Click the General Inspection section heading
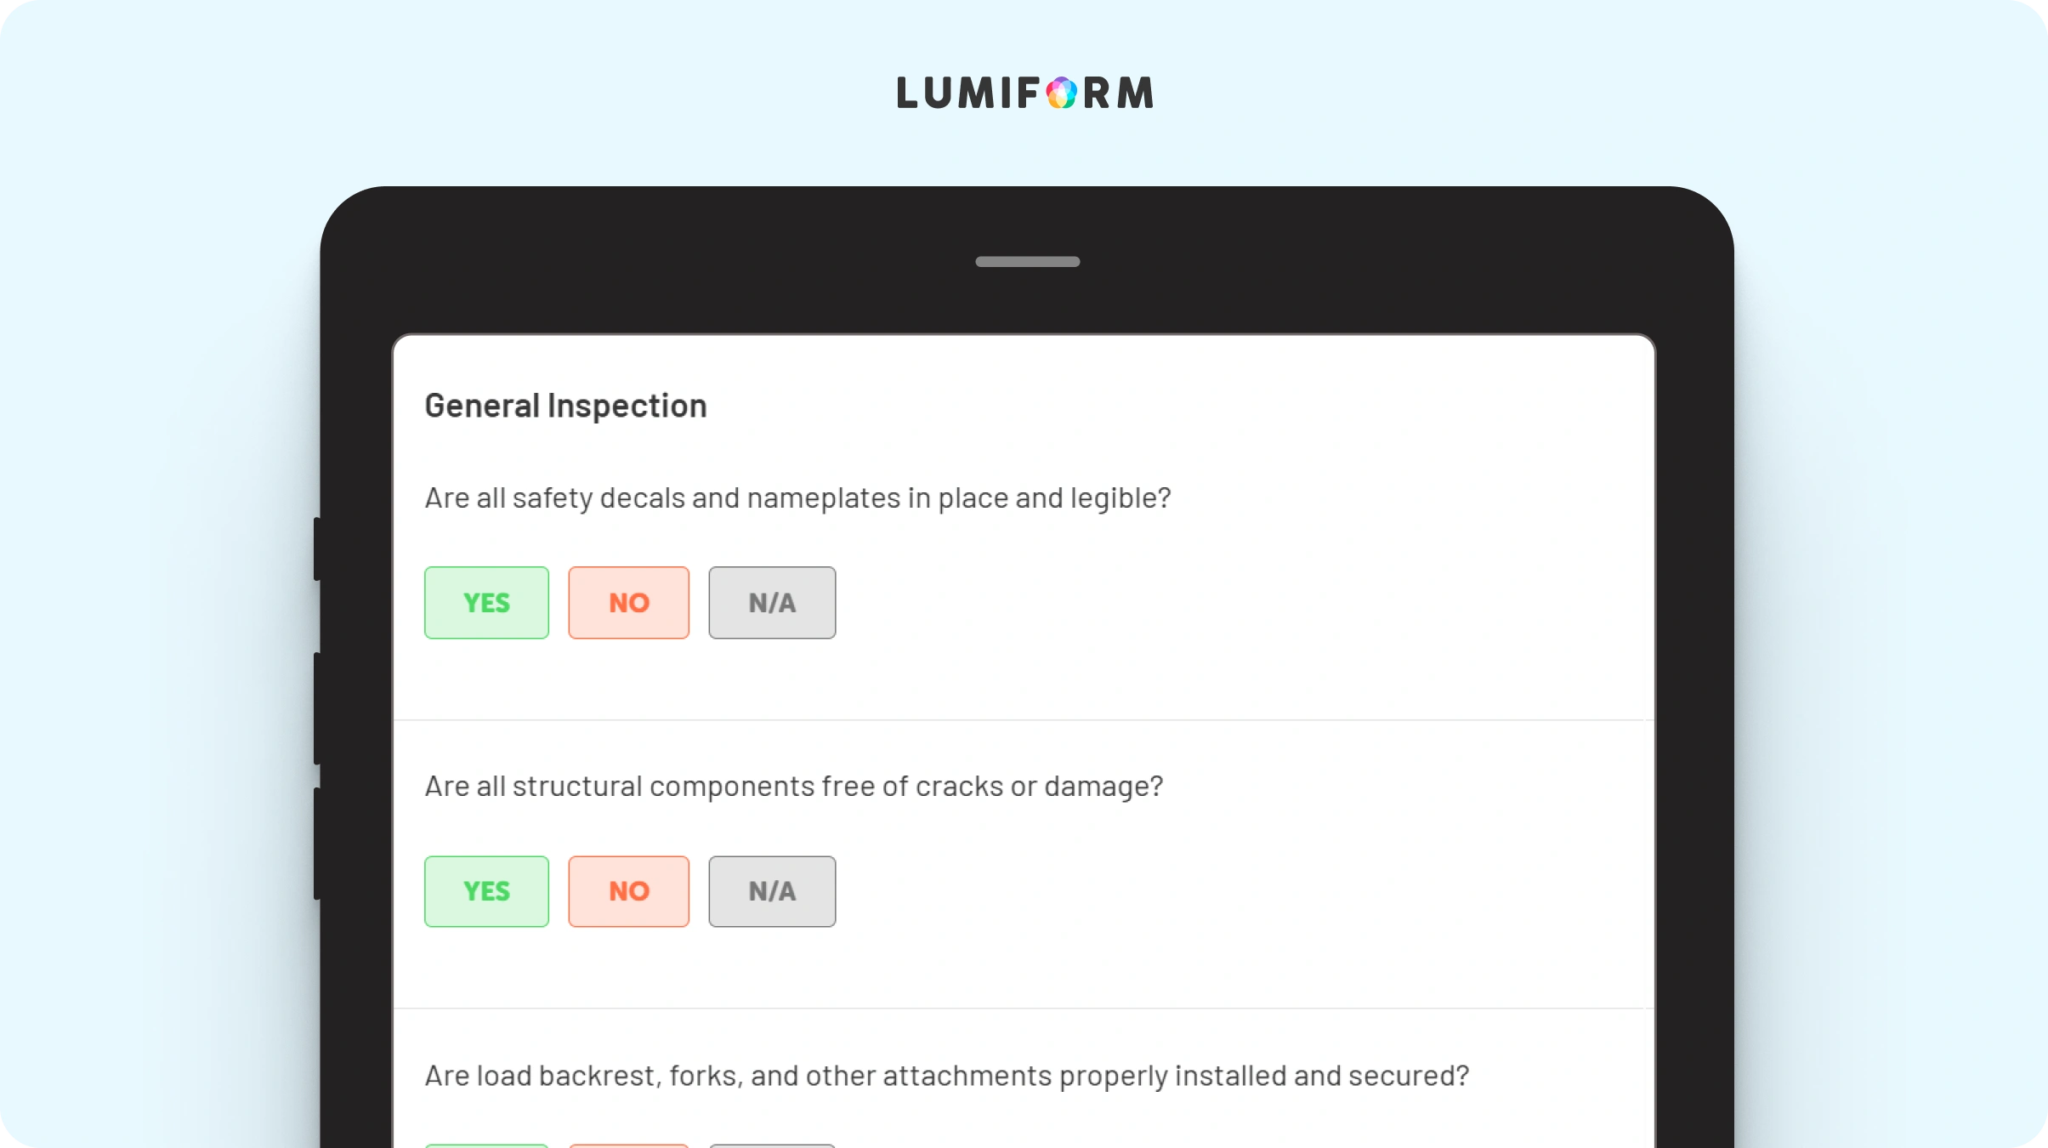This screenshot has height=1148, width=2048. (566, 406)
